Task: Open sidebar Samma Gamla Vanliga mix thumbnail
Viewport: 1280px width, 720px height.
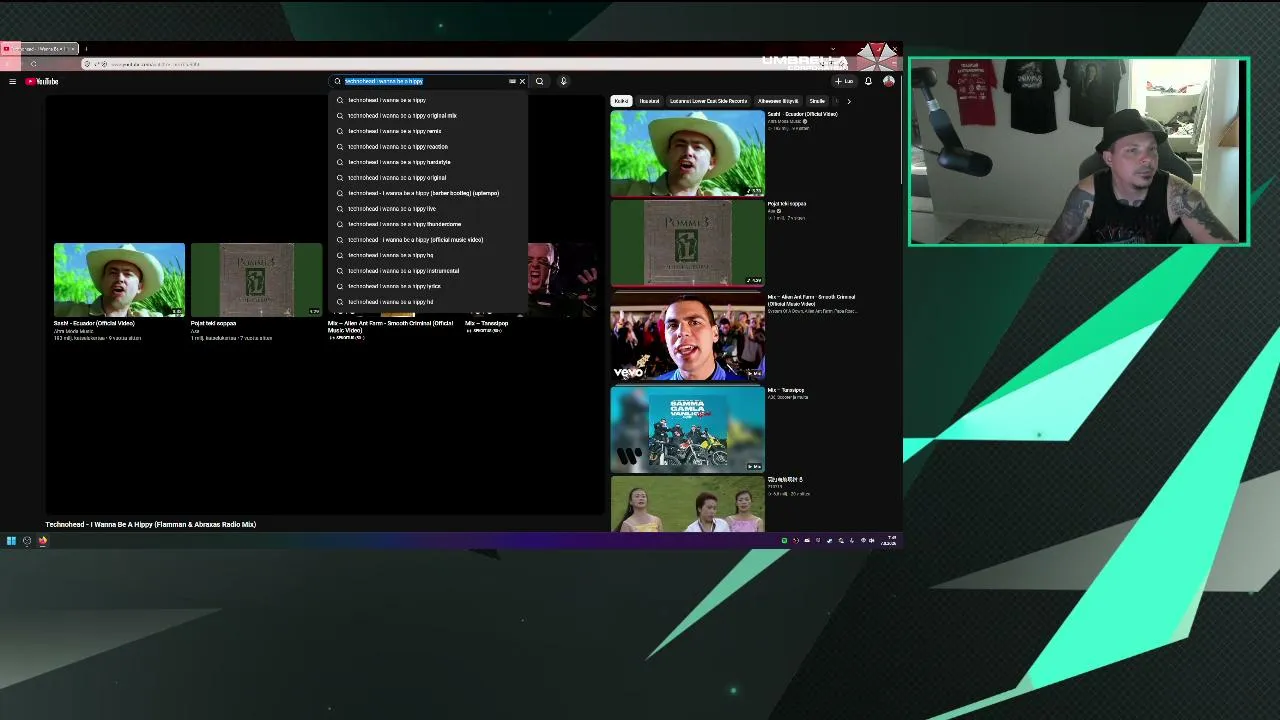Action: tap(687, 429)
